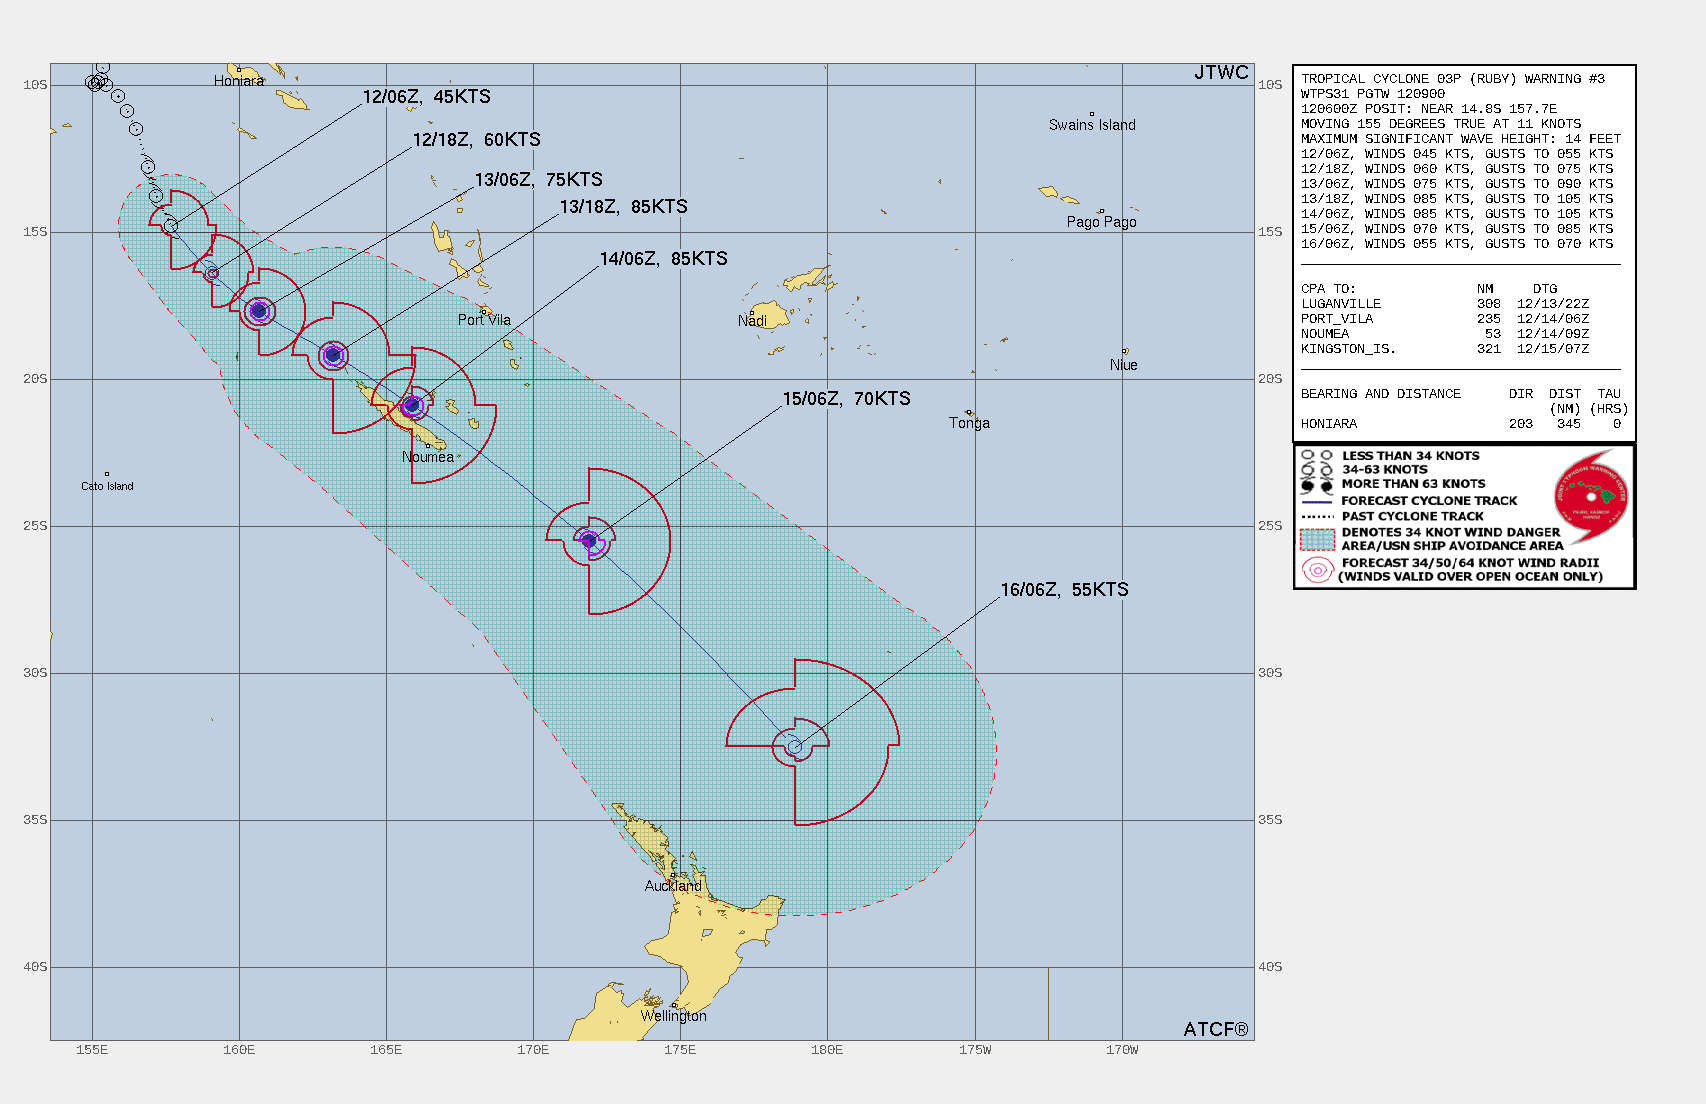Click the wind radii legend icon
This screenshot has height=1104, width=1706.
pyautogui.click(x=1318, y=570)
